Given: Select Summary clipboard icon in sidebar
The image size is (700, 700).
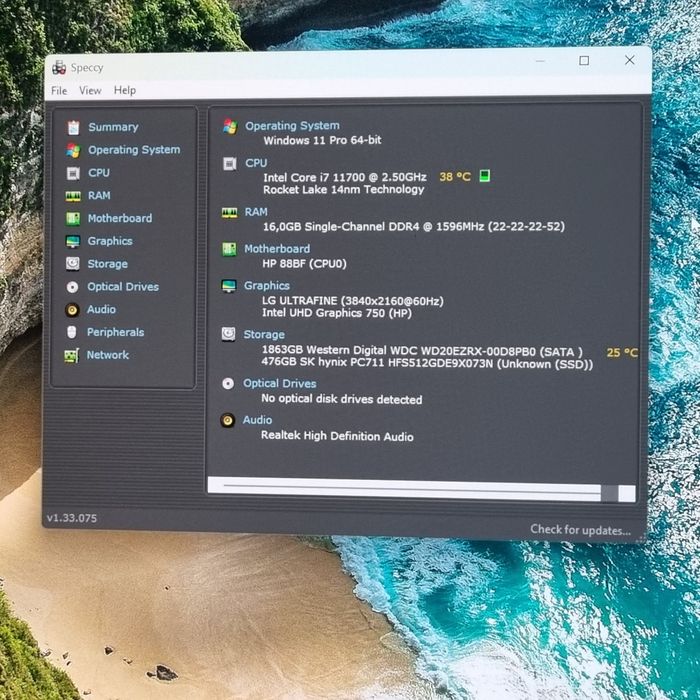Looking at the screenshot, I should pos(73,128).
